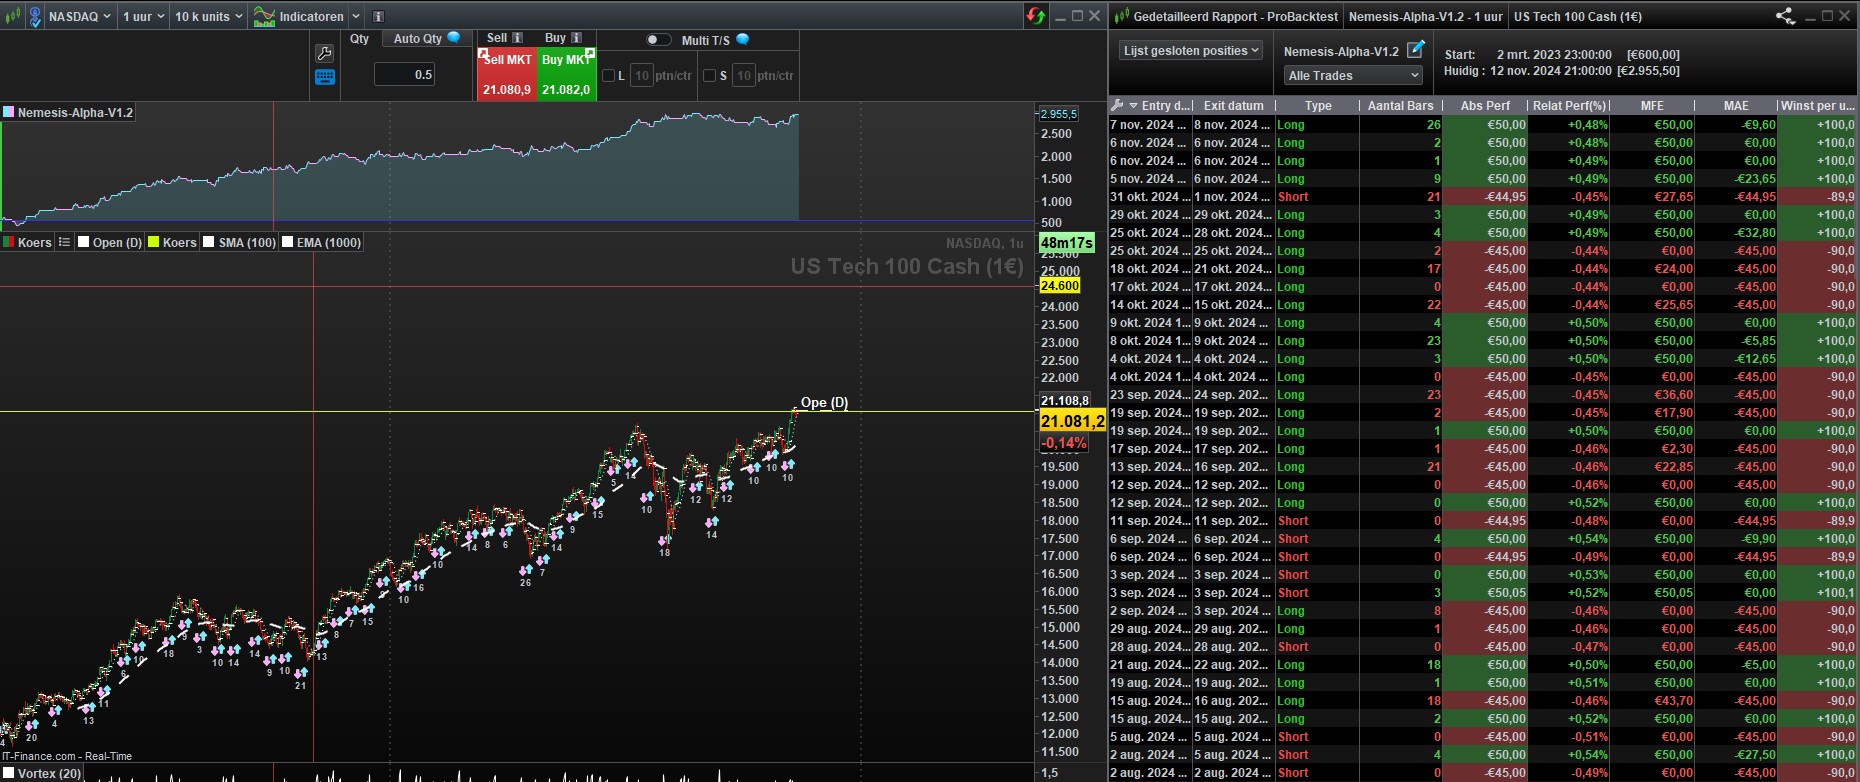The width and height of the screenshot is (1860, 782).
Task: Click the blue keyboard shortcuts icon
Action: (324, 77)
